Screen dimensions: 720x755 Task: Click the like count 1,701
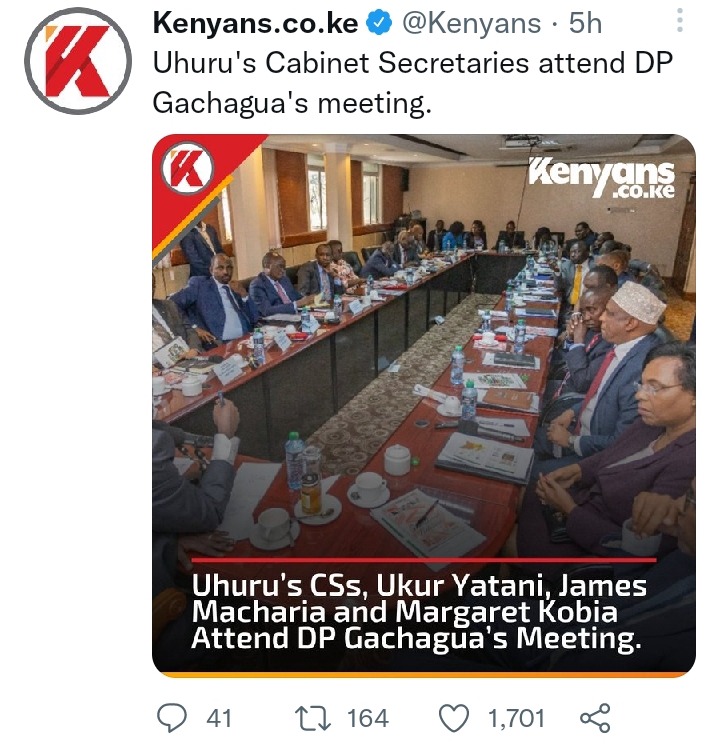point(516,718)
